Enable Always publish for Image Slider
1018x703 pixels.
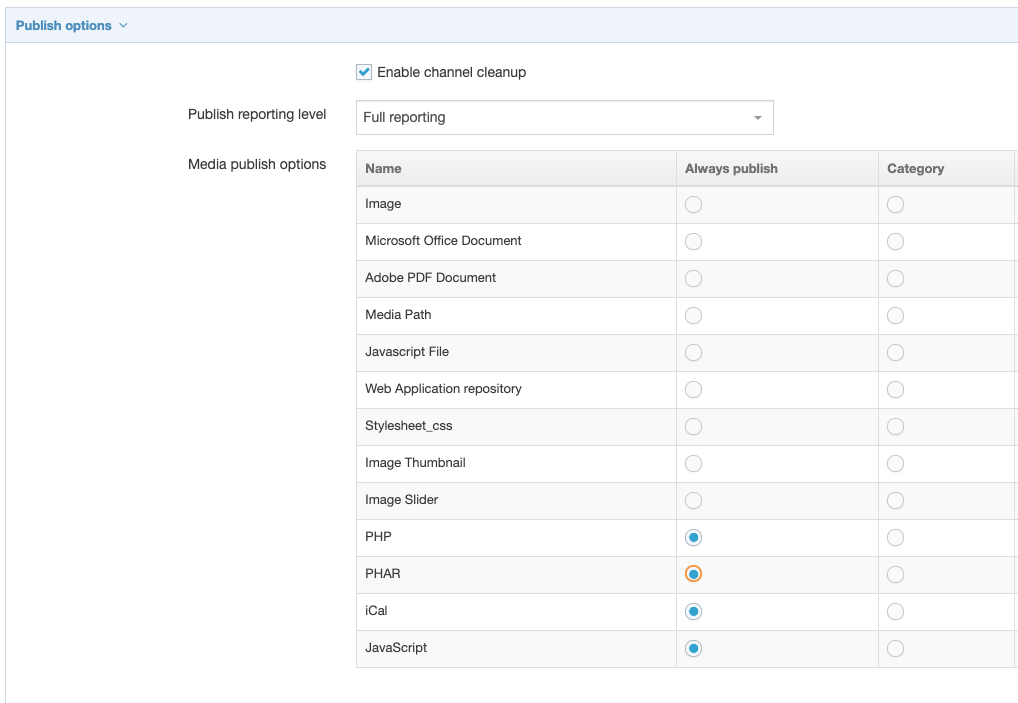tap(693, 500)
